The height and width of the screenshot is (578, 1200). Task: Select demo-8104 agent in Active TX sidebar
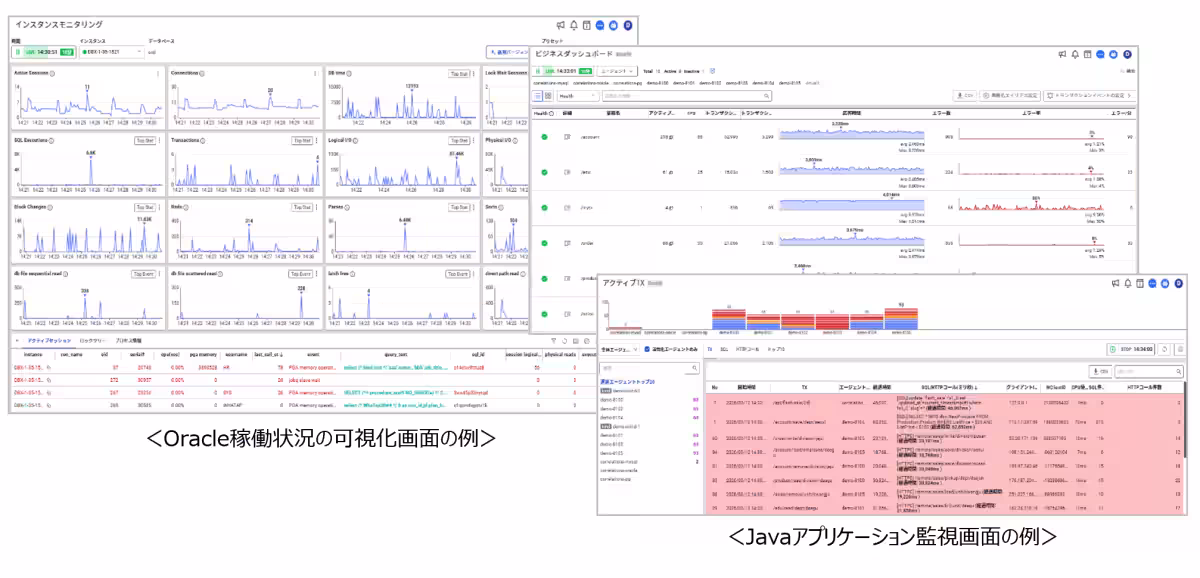pyautogui.click(x=611, y=418)
